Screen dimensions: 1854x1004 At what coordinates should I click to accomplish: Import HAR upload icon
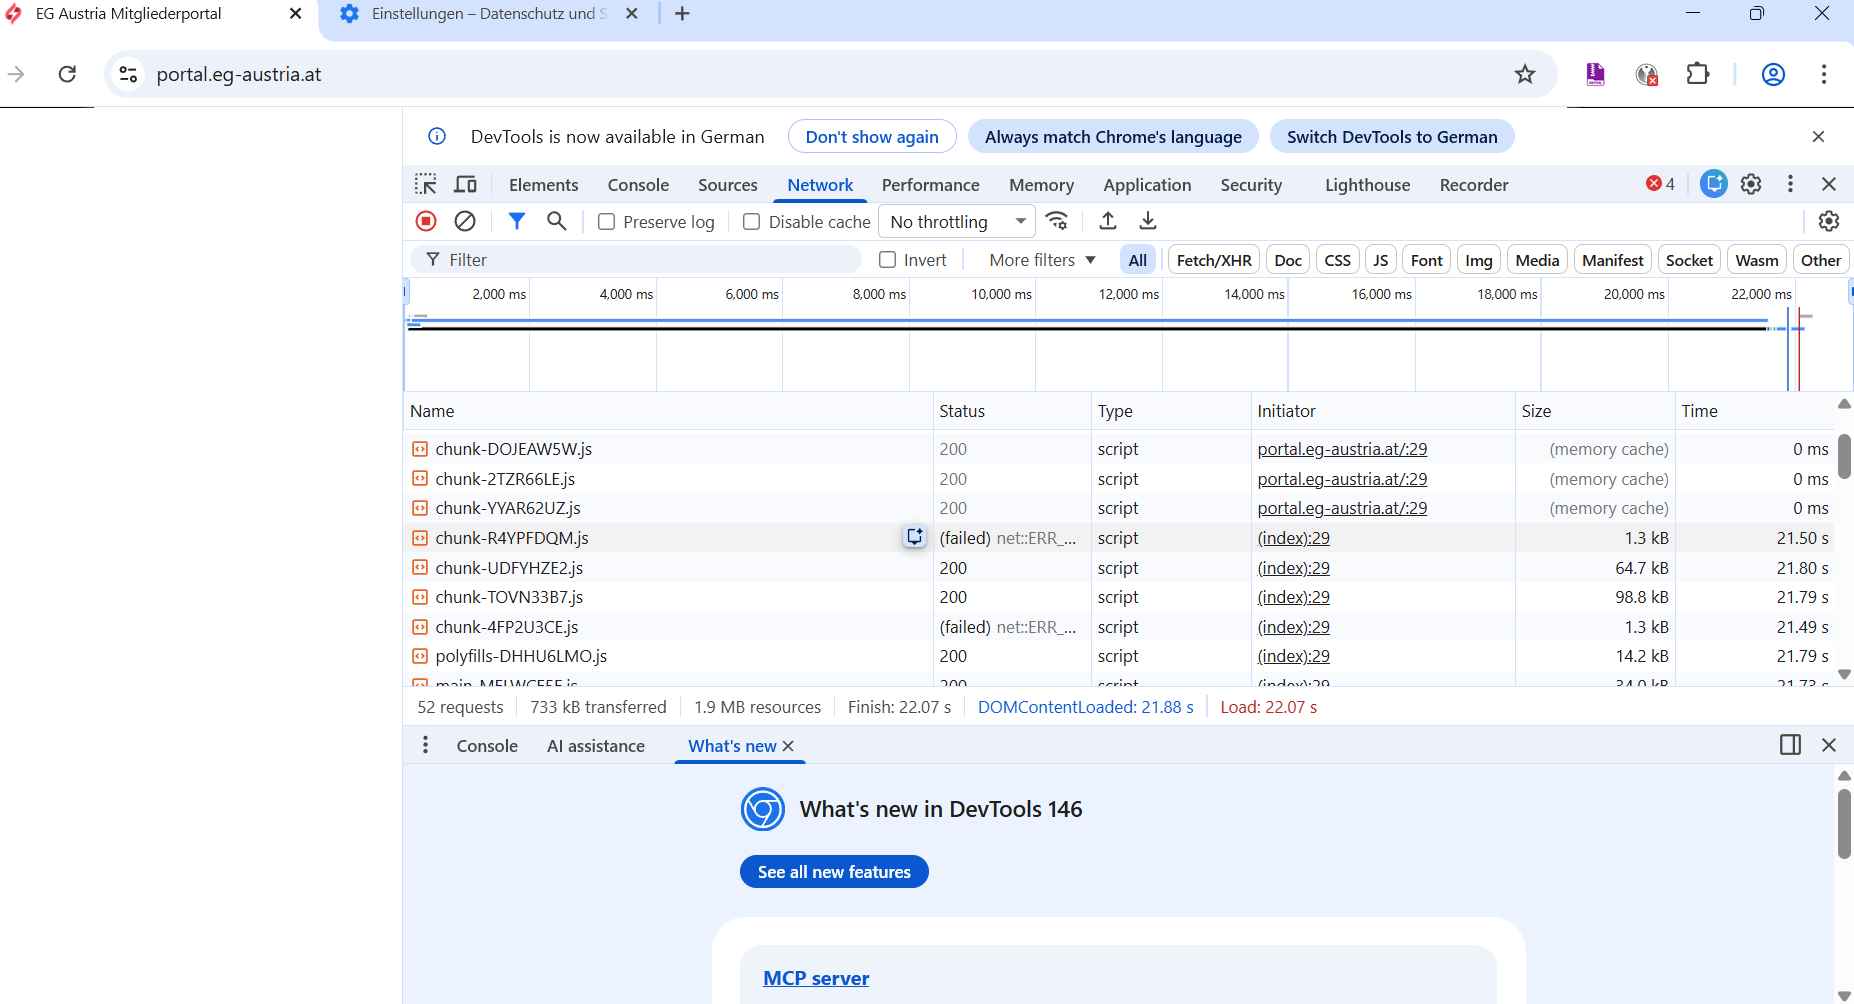pos(1108,221)
